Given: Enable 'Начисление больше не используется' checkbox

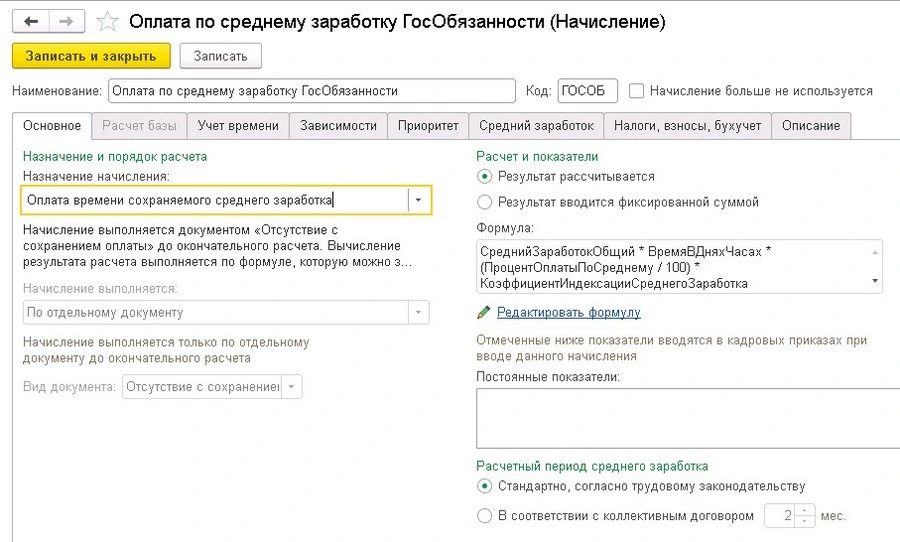Looking at the screenshot, I should coord(637,90).
